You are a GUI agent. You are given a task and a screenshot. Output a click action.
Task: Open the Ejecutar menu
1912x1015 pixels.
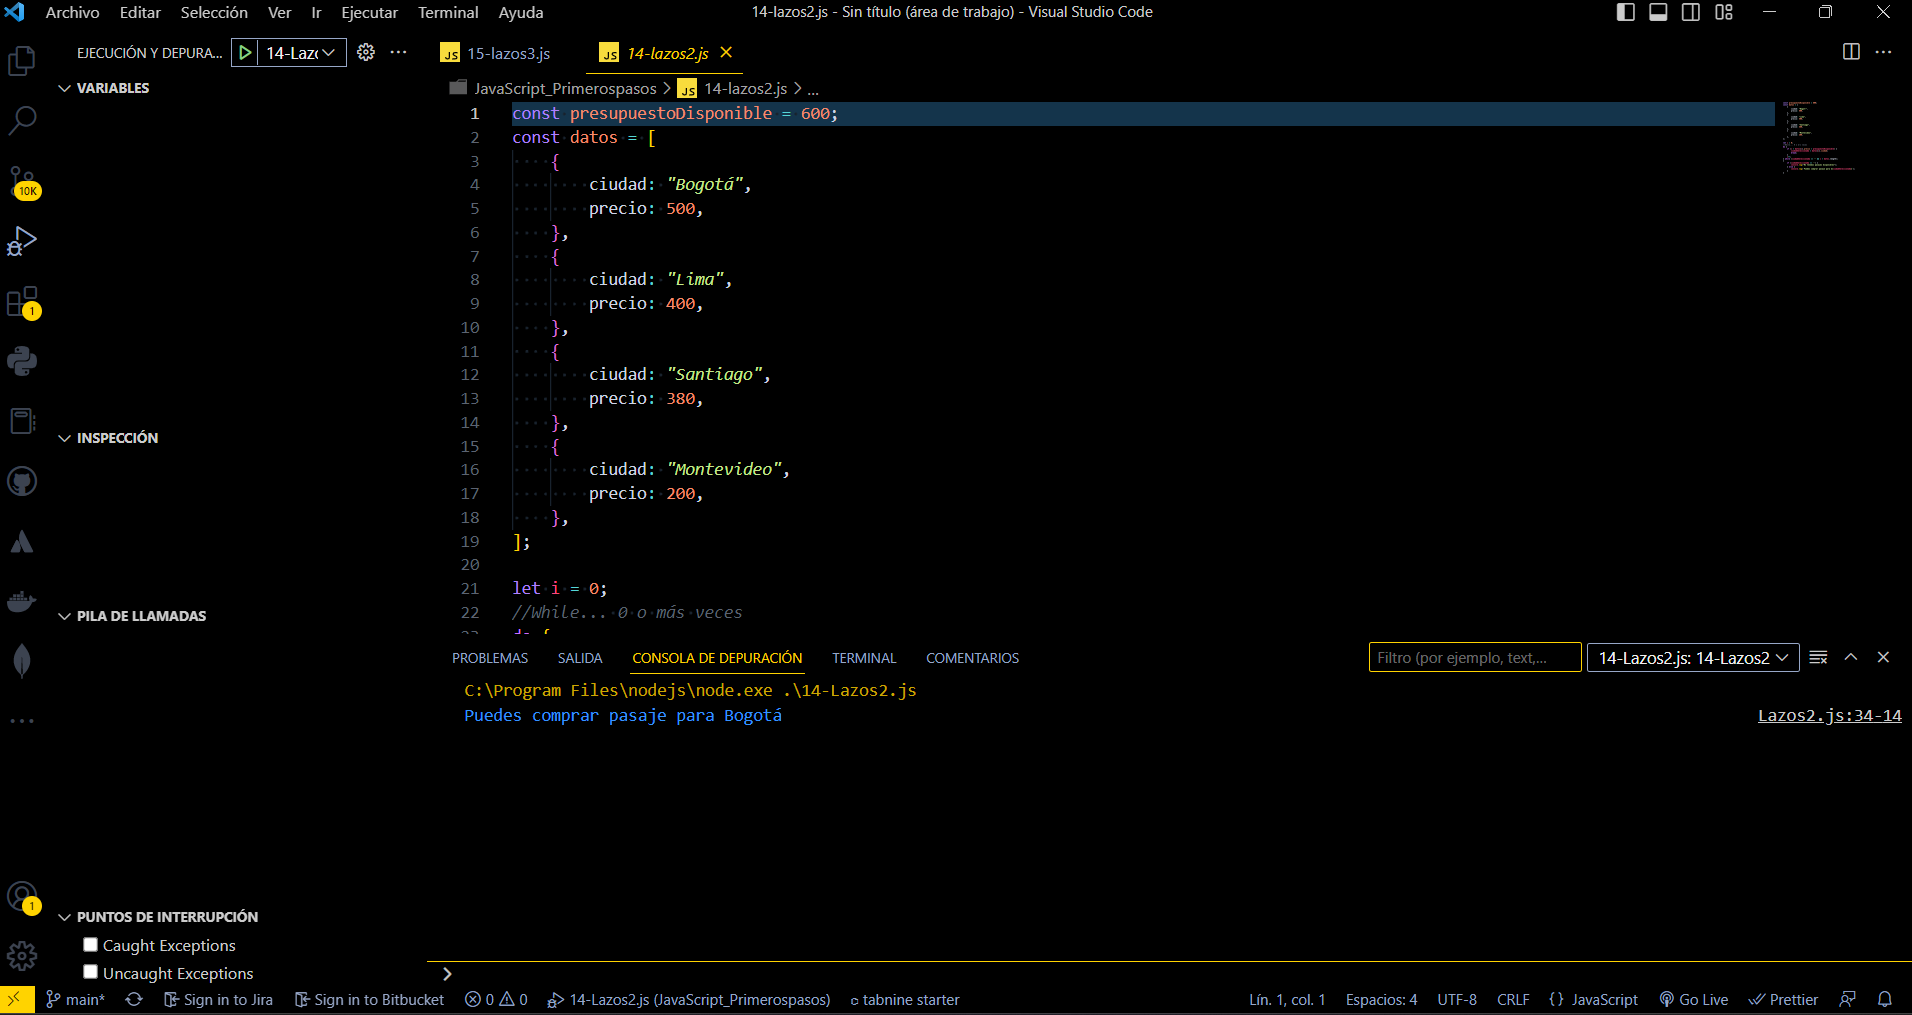pyautogui.click(x=369, y=12)
